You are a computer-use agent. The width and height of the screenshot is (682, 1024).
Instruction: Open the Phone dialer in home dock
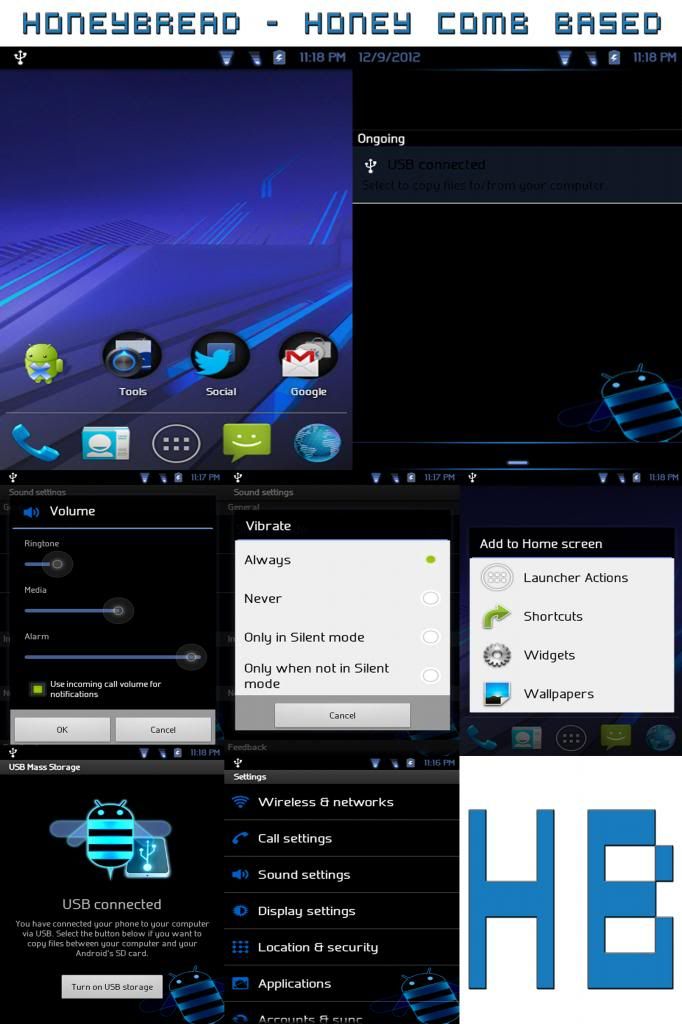coord(34,442)
